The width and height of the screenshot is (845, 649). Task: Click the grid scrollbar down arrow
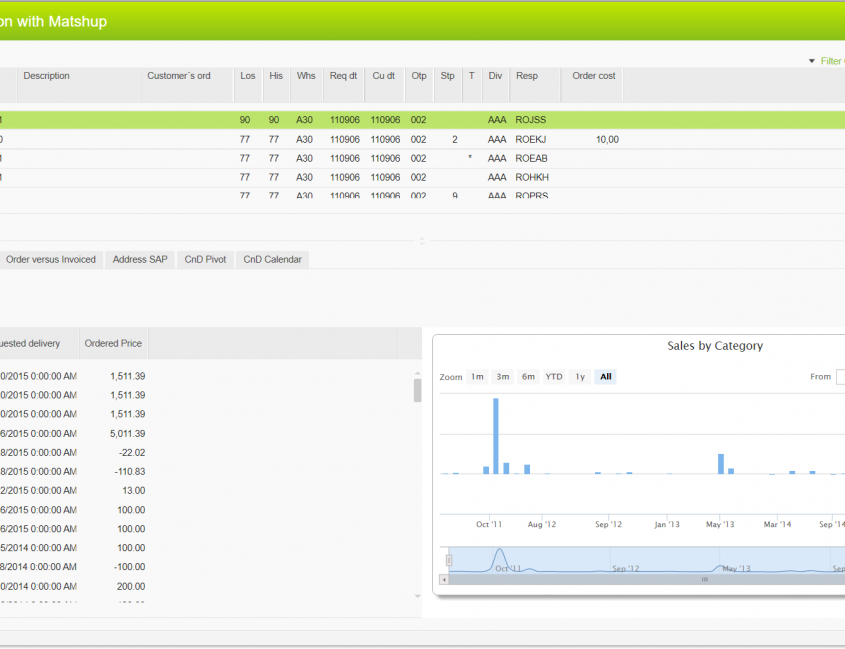click(417, 596)
